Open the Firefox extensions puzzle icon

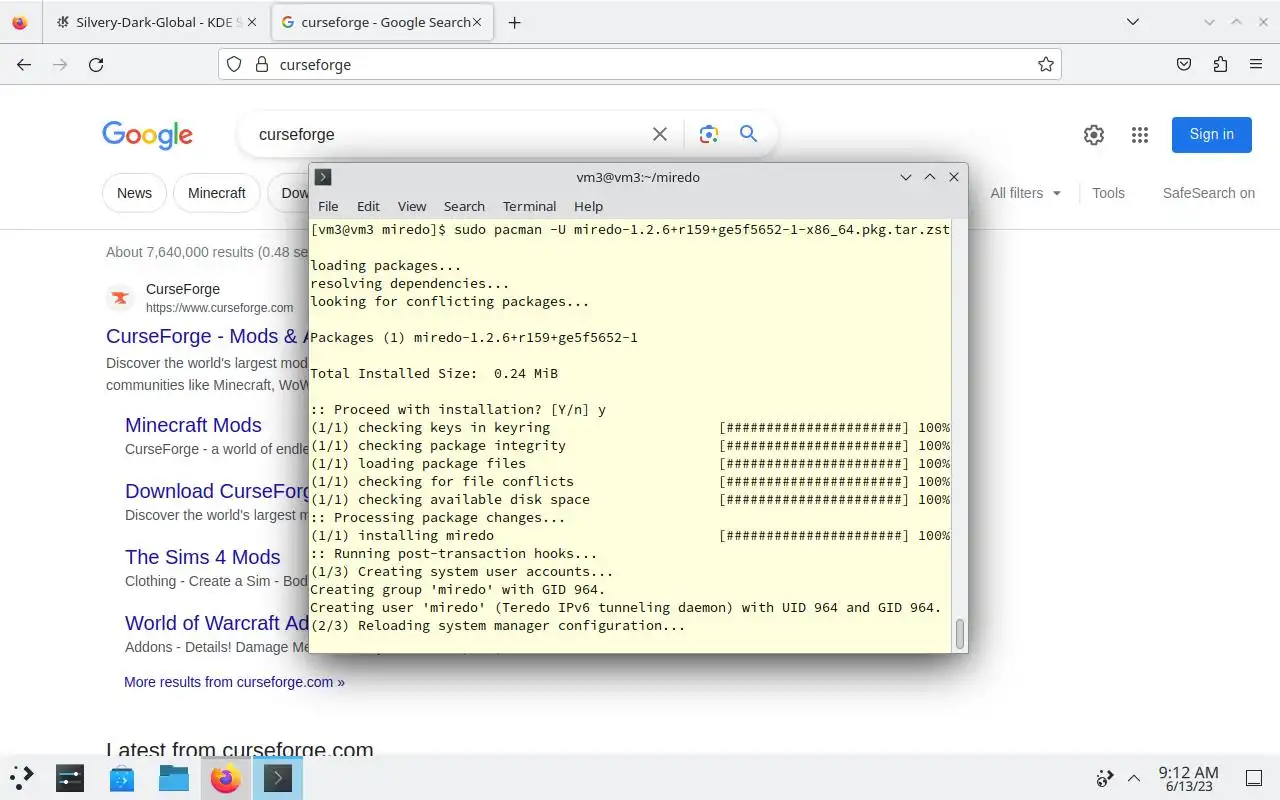pos(1220,64)
